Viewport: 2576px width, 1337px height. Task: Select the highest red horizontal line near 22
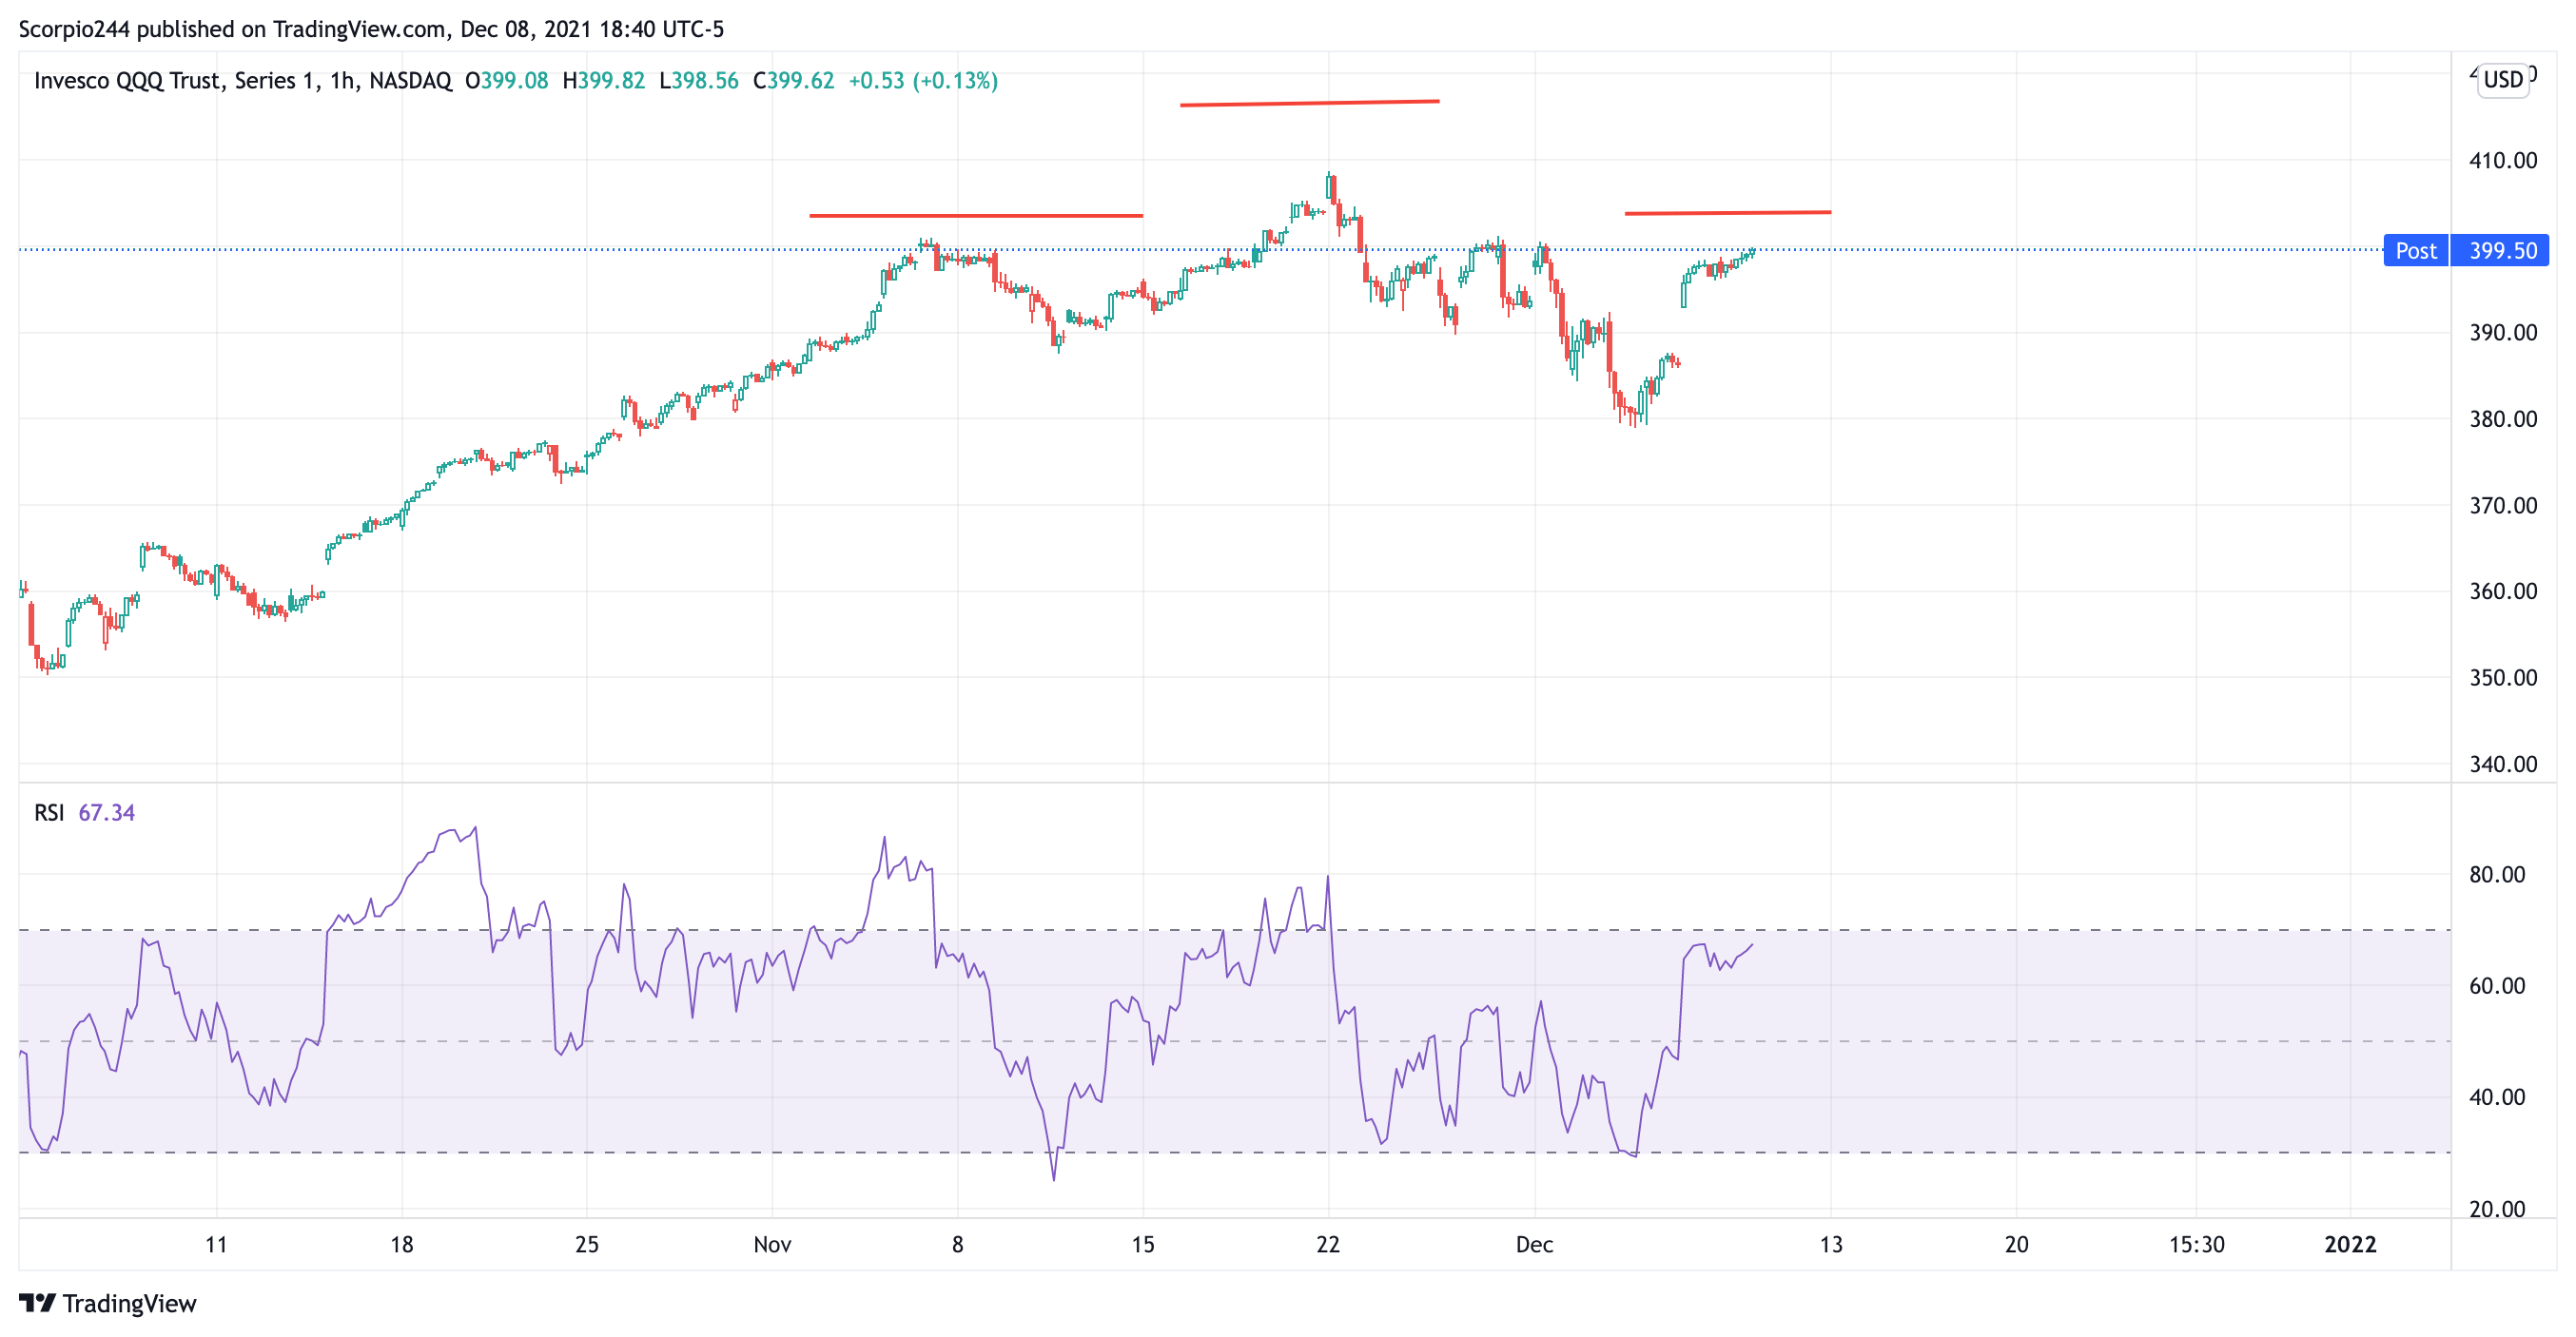click(1309, 102)
